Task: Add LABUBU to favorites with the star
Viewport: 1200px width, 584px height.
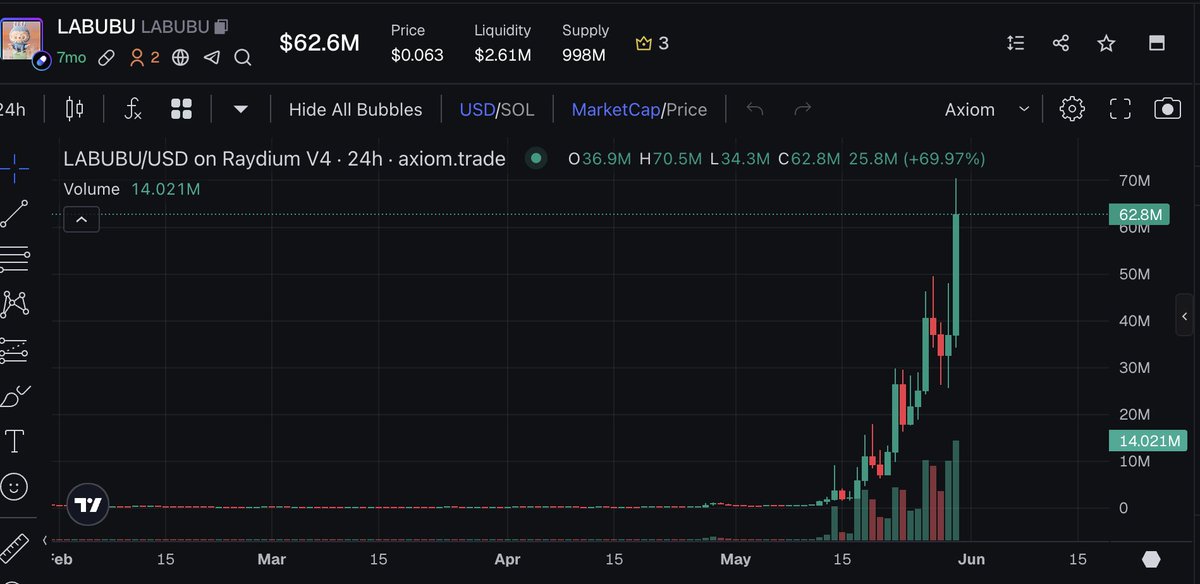Action: coord(1106,43)
